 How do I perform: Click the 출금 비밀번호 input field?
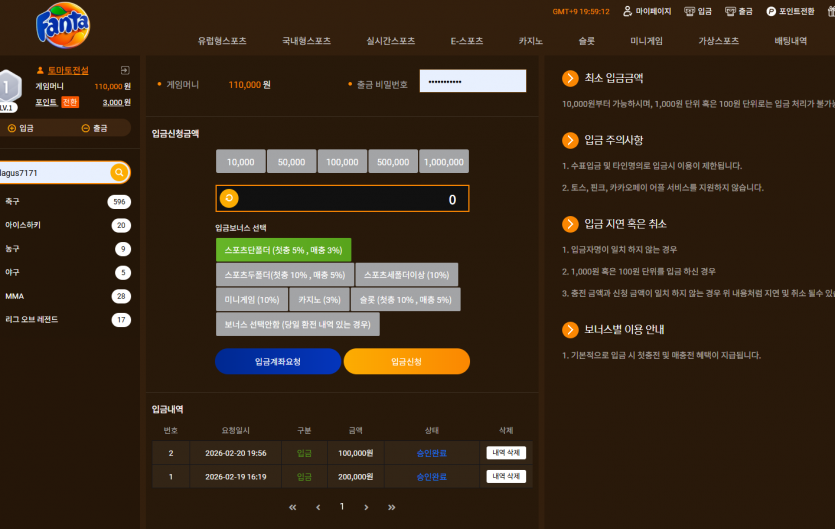click(x=472, y=81)
